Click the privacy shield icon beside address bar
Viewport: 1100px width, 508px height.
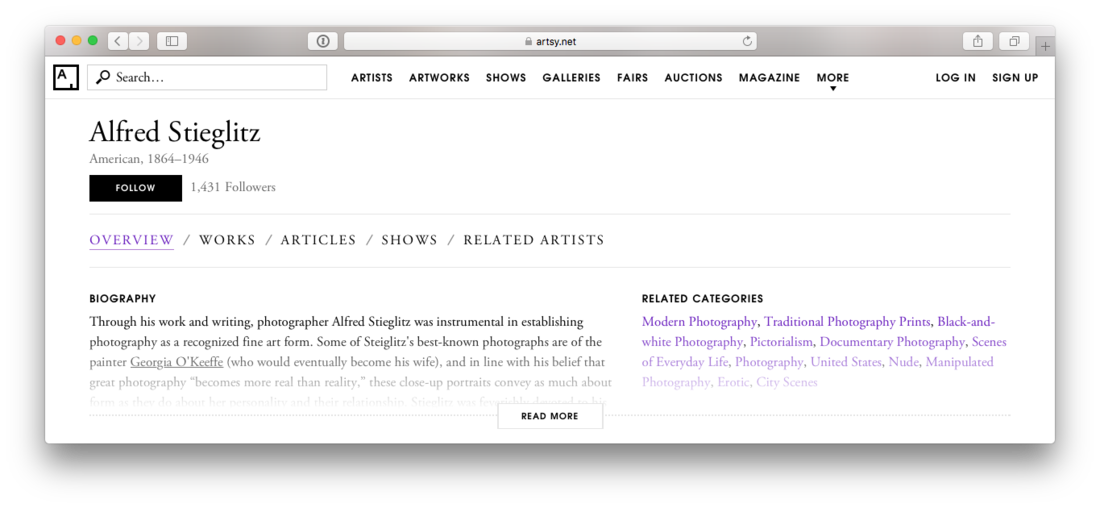point(322,41)
